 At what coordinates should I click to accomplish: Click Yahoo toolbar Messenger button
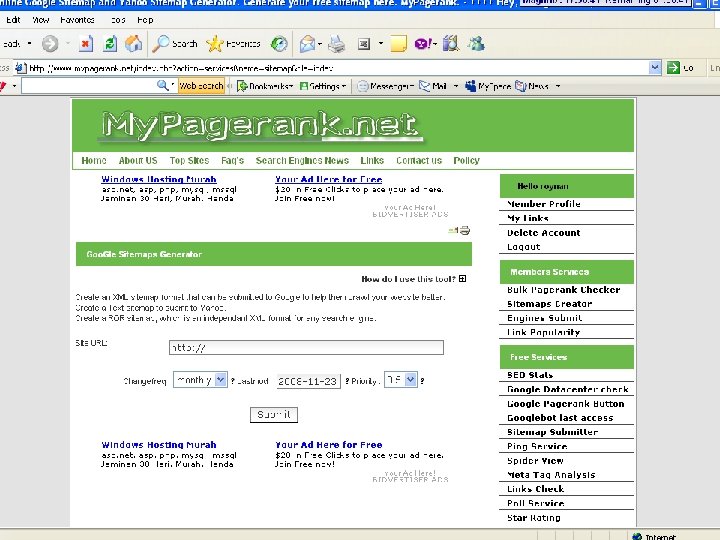click(385, 86)
